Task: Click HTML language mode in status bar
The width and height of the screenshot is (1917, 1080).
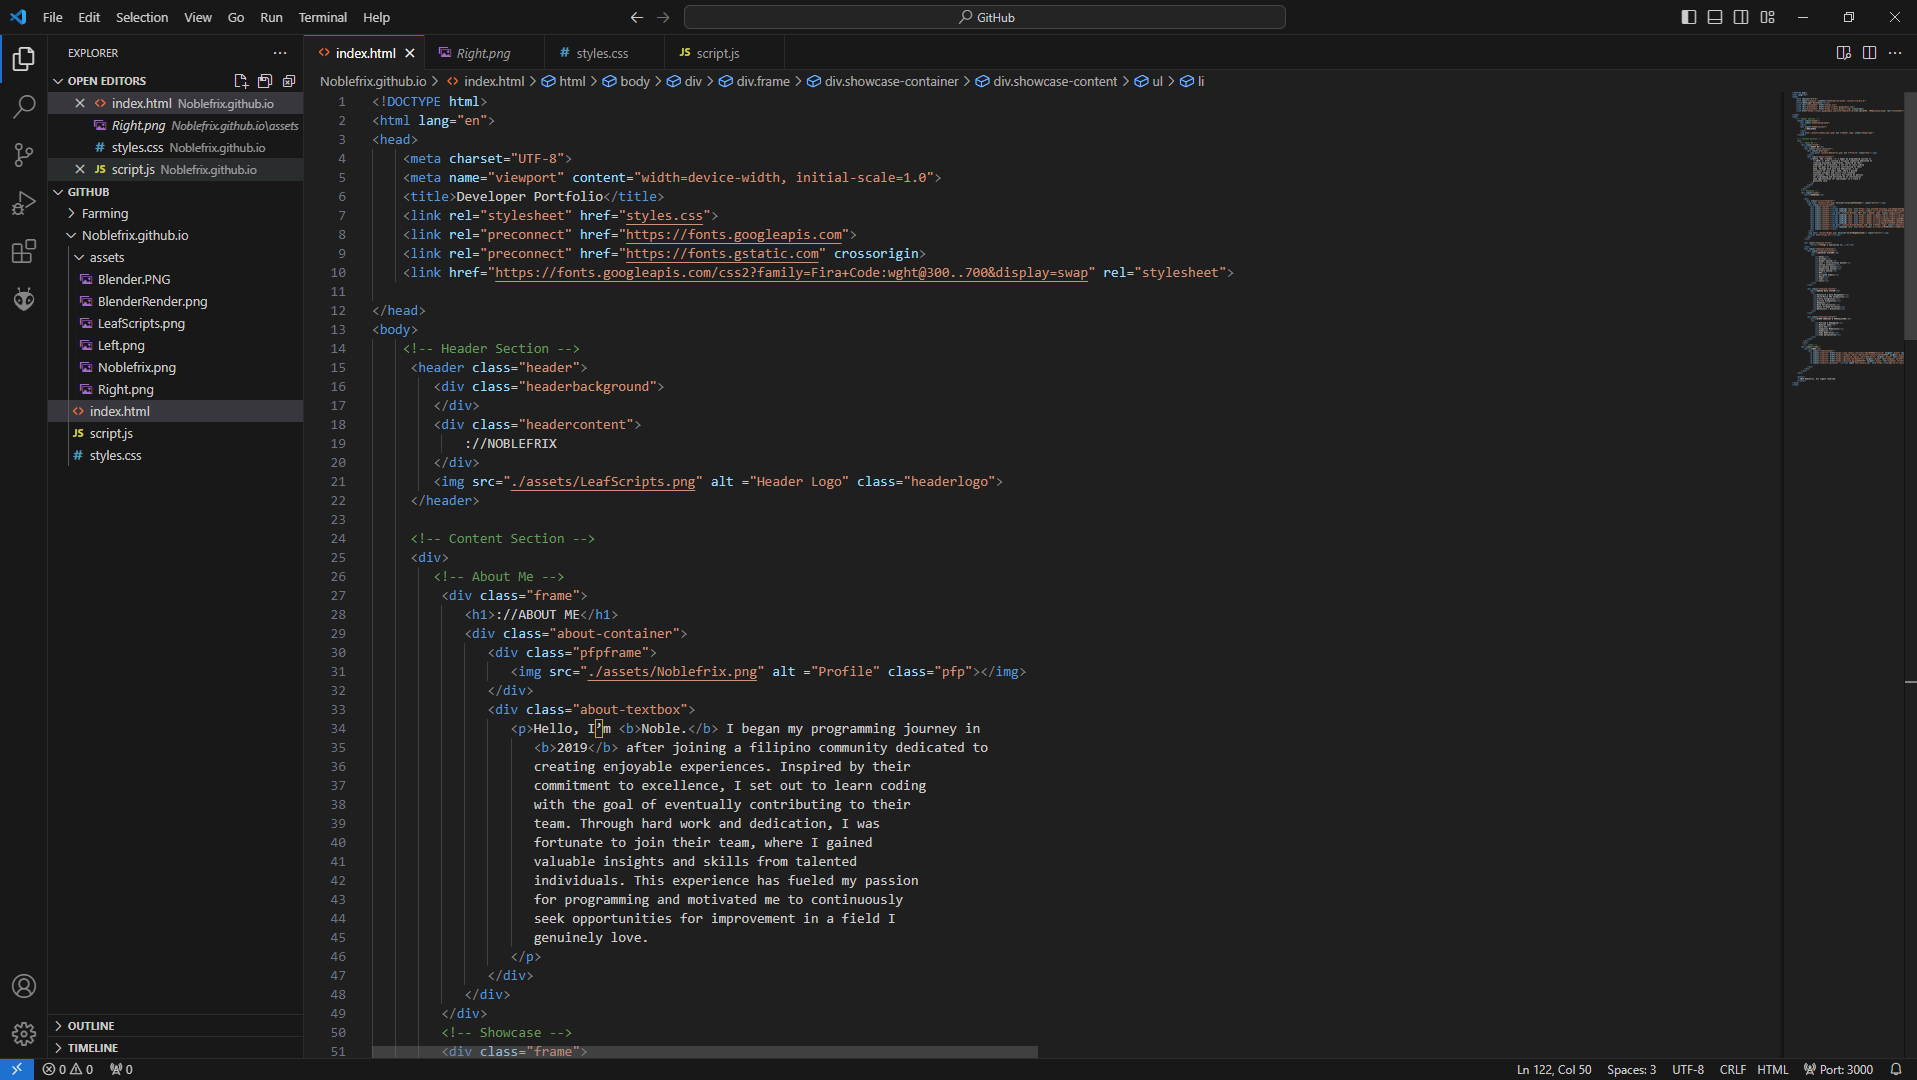Action: tap(1773, 1069)
